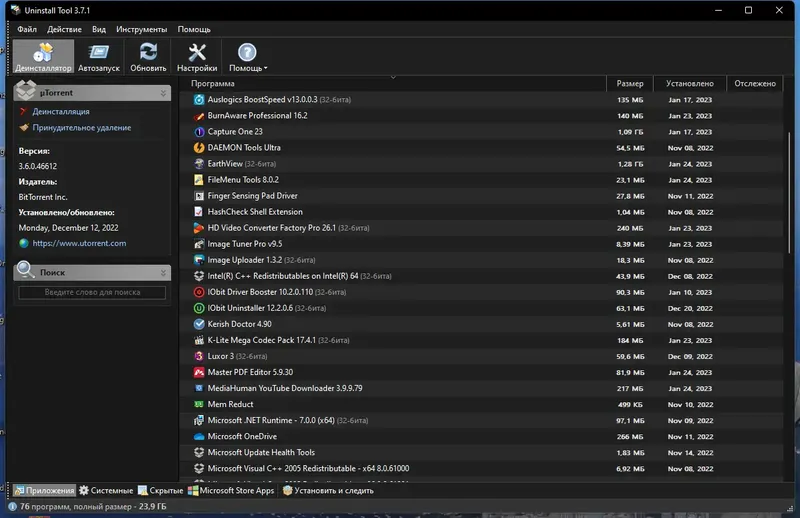
Task: Focus the search word input field
Action: [92, 292]
